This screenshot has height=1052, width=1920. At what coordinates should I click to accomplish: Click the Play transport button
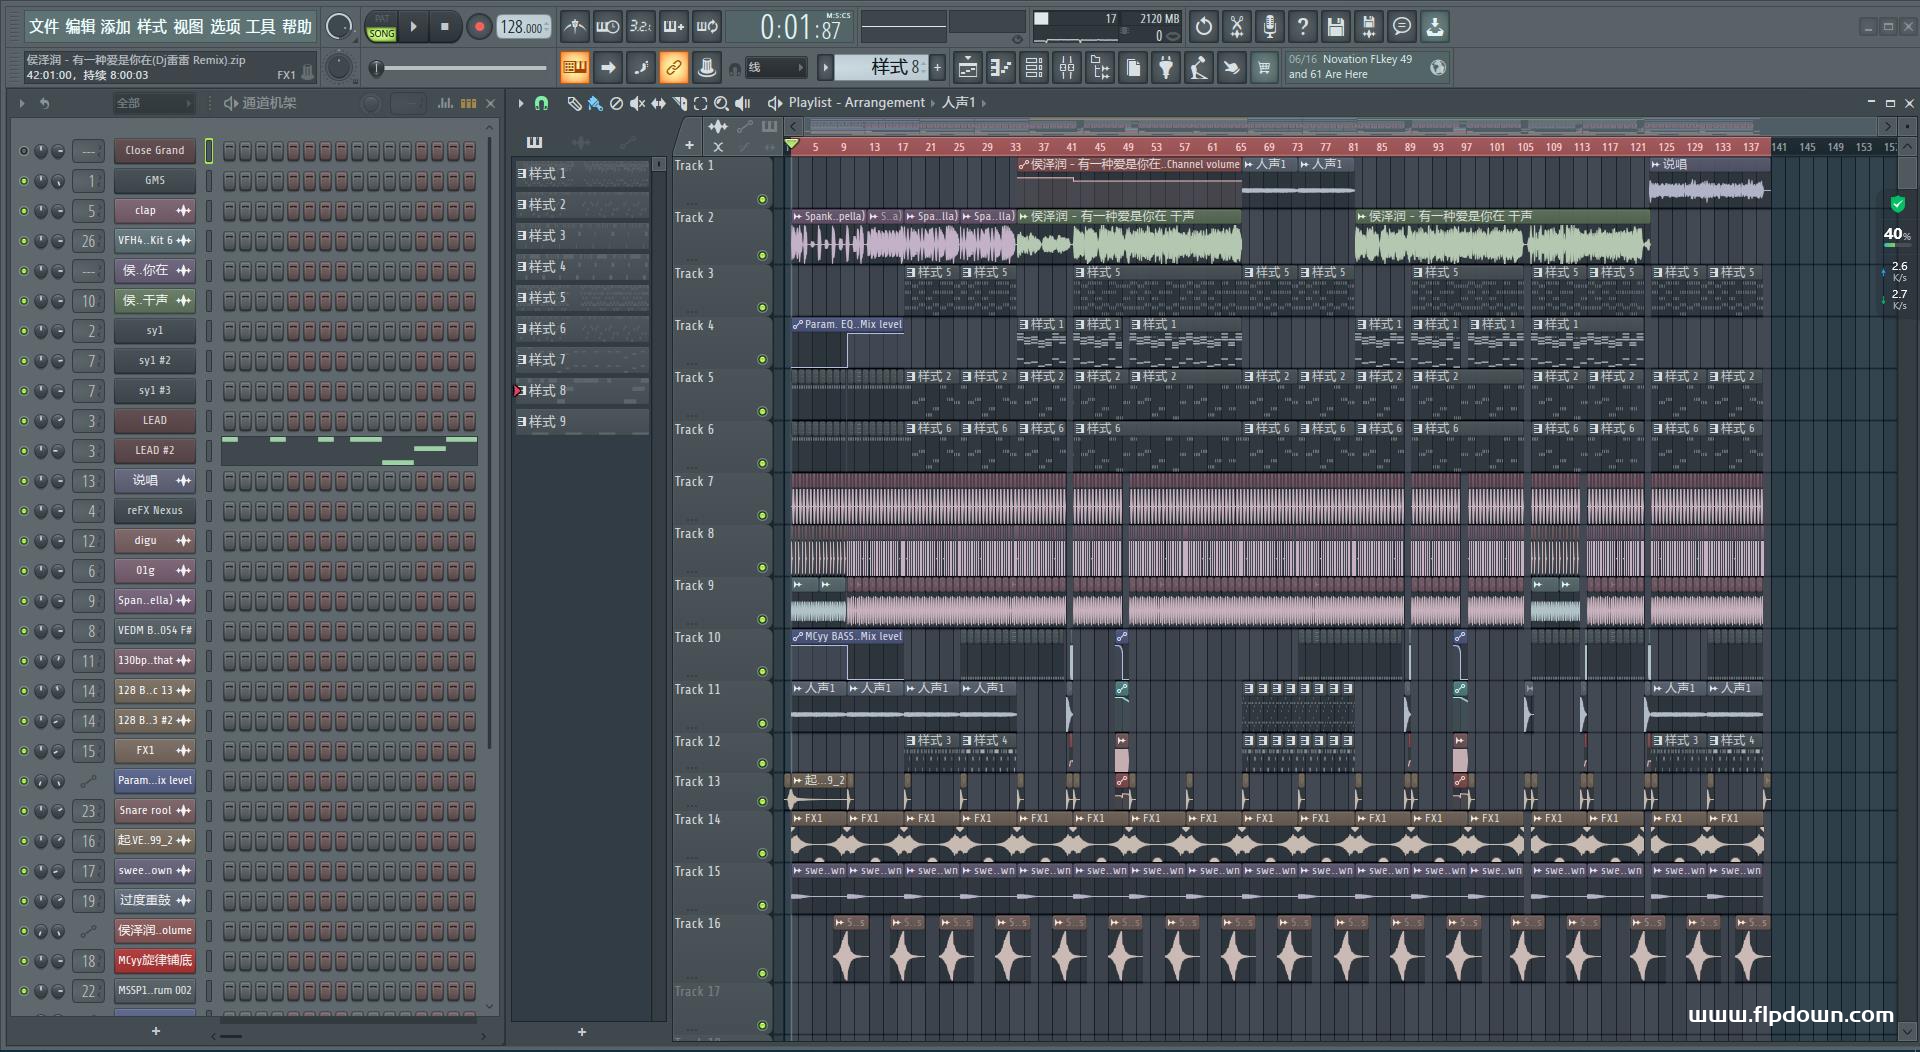(x=413, y=27)
